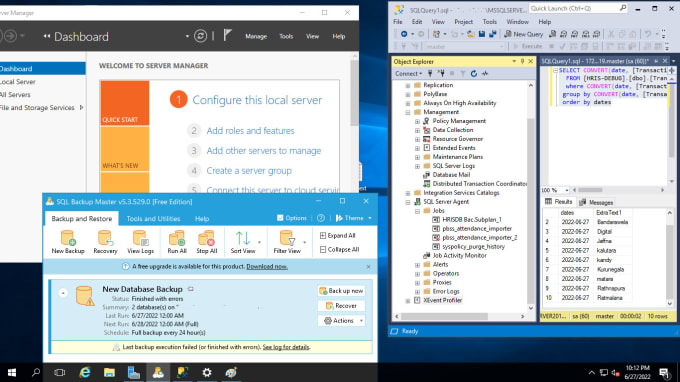Switch to the Tools and Utilities tab
680x382 pixels.
153,219
